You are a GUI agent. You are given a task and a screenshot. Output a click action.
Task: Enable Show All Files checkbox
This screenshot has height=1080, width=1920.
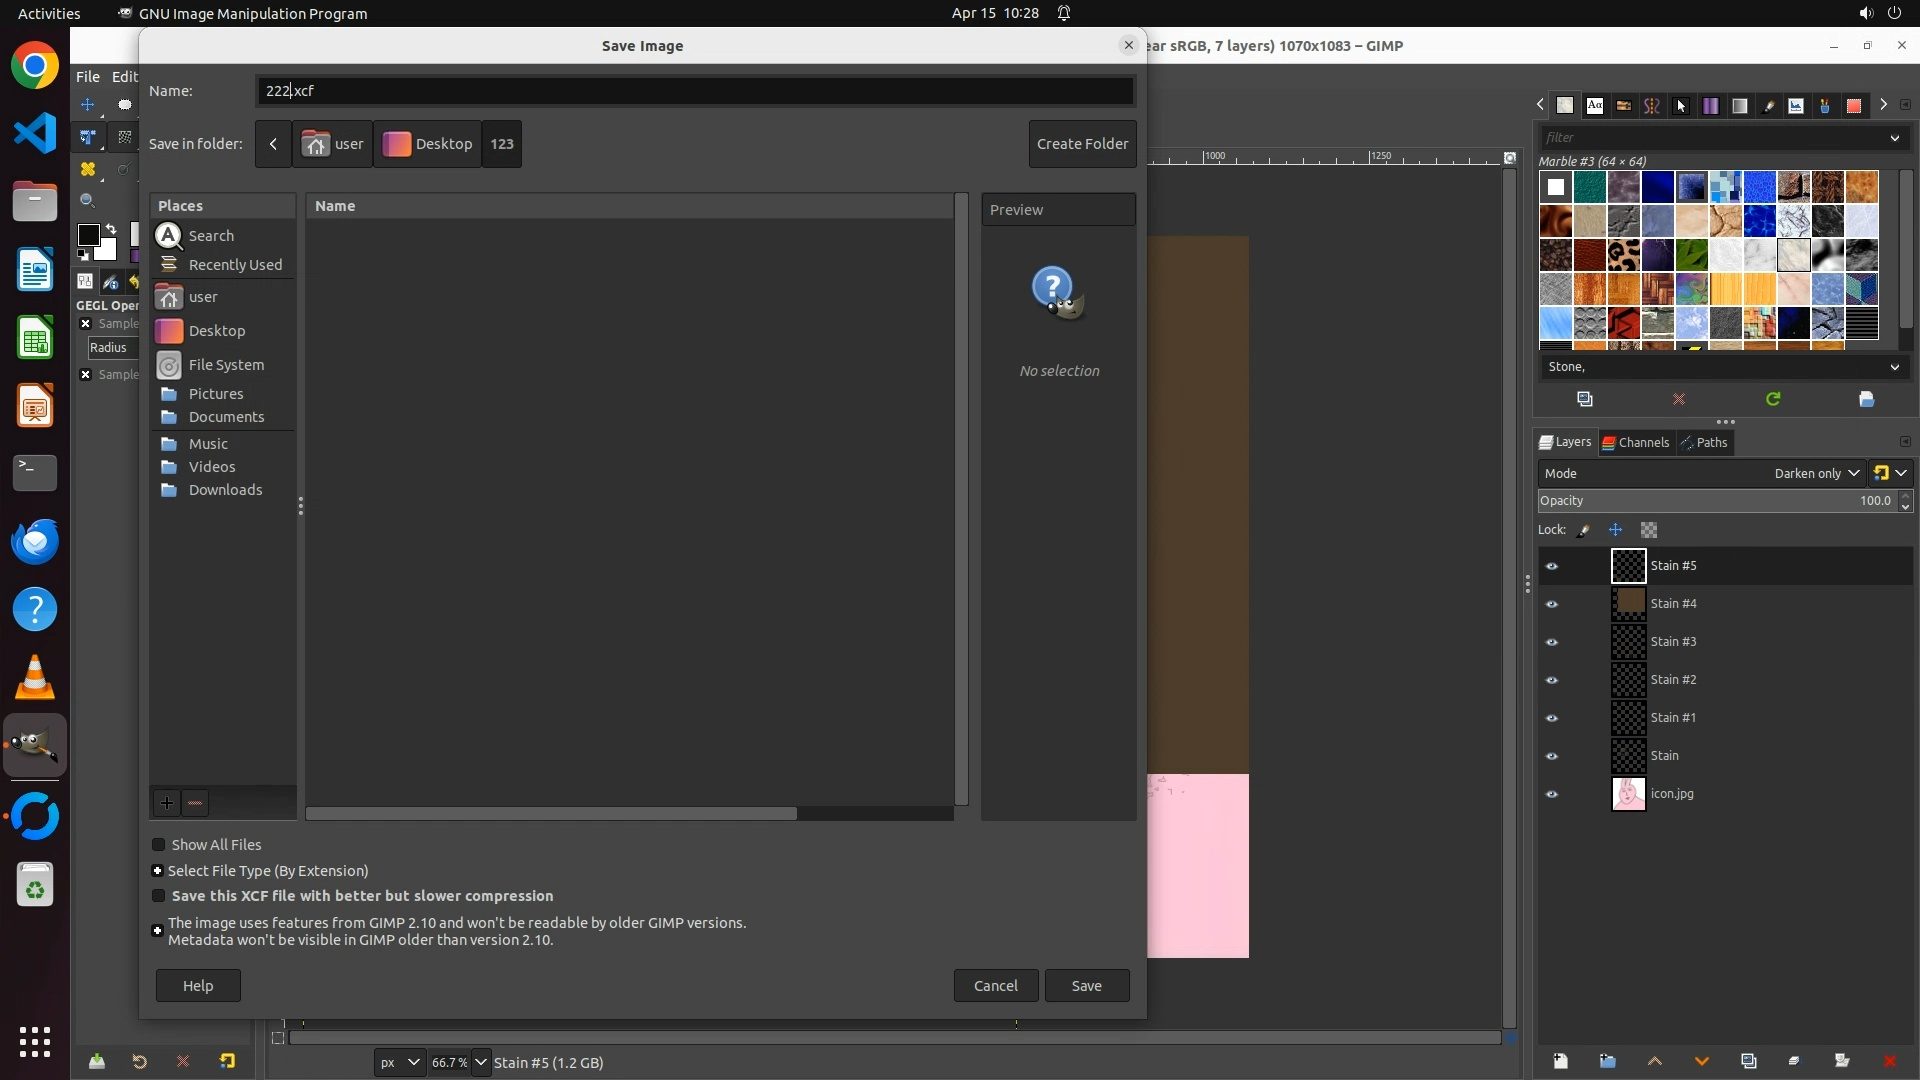pyautogui.click(x=158, y=845)
